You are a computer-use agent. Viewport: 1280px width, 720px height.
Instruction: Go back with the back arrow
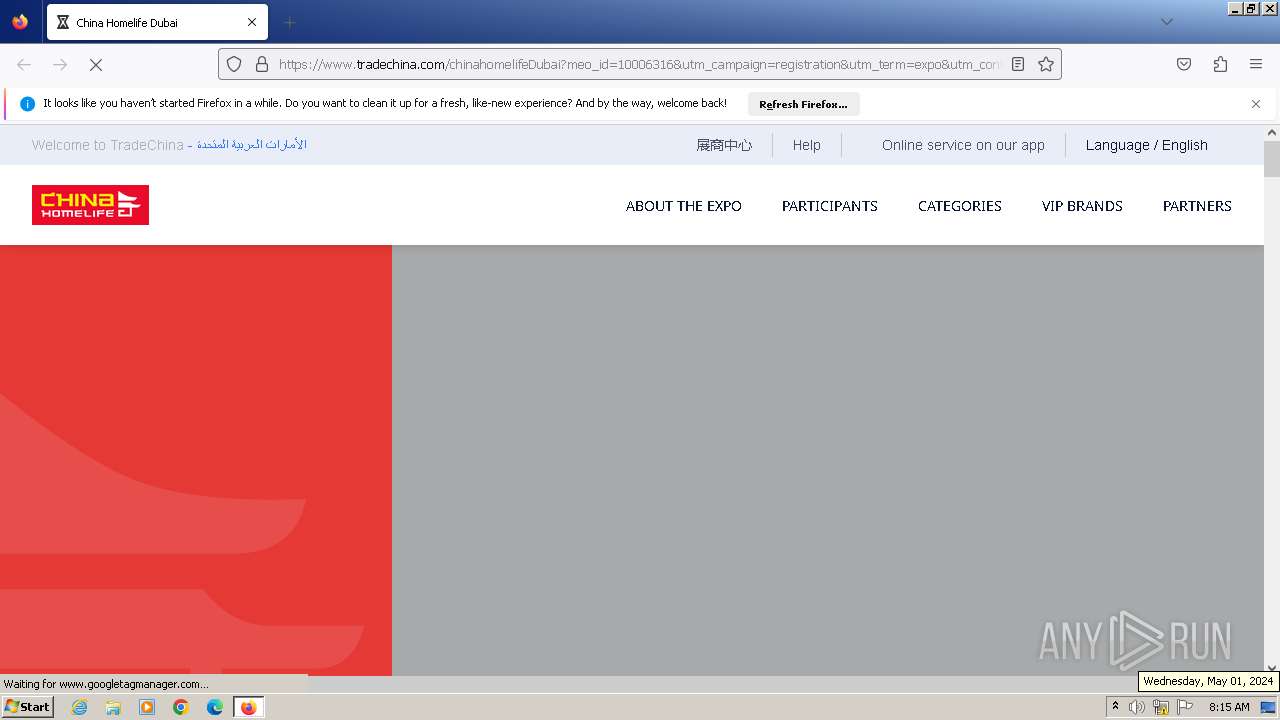click(x=24, y=64)
